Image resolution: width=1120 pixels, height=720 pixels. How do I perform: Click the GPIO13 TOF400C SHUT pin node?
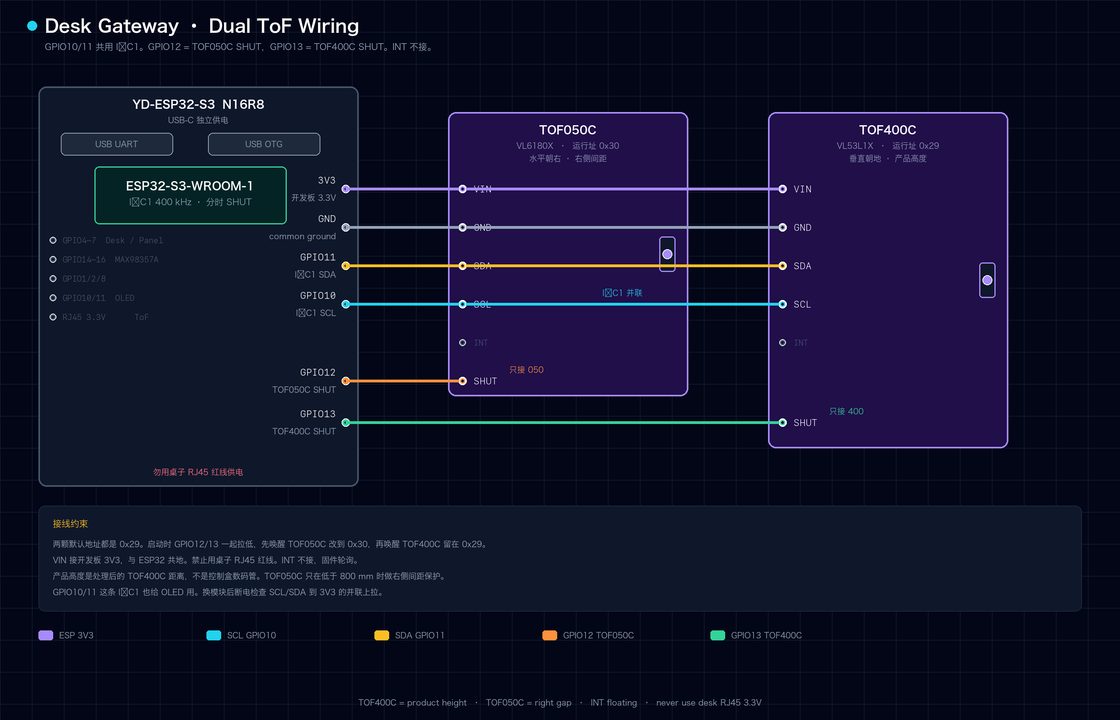coord(346,423)
